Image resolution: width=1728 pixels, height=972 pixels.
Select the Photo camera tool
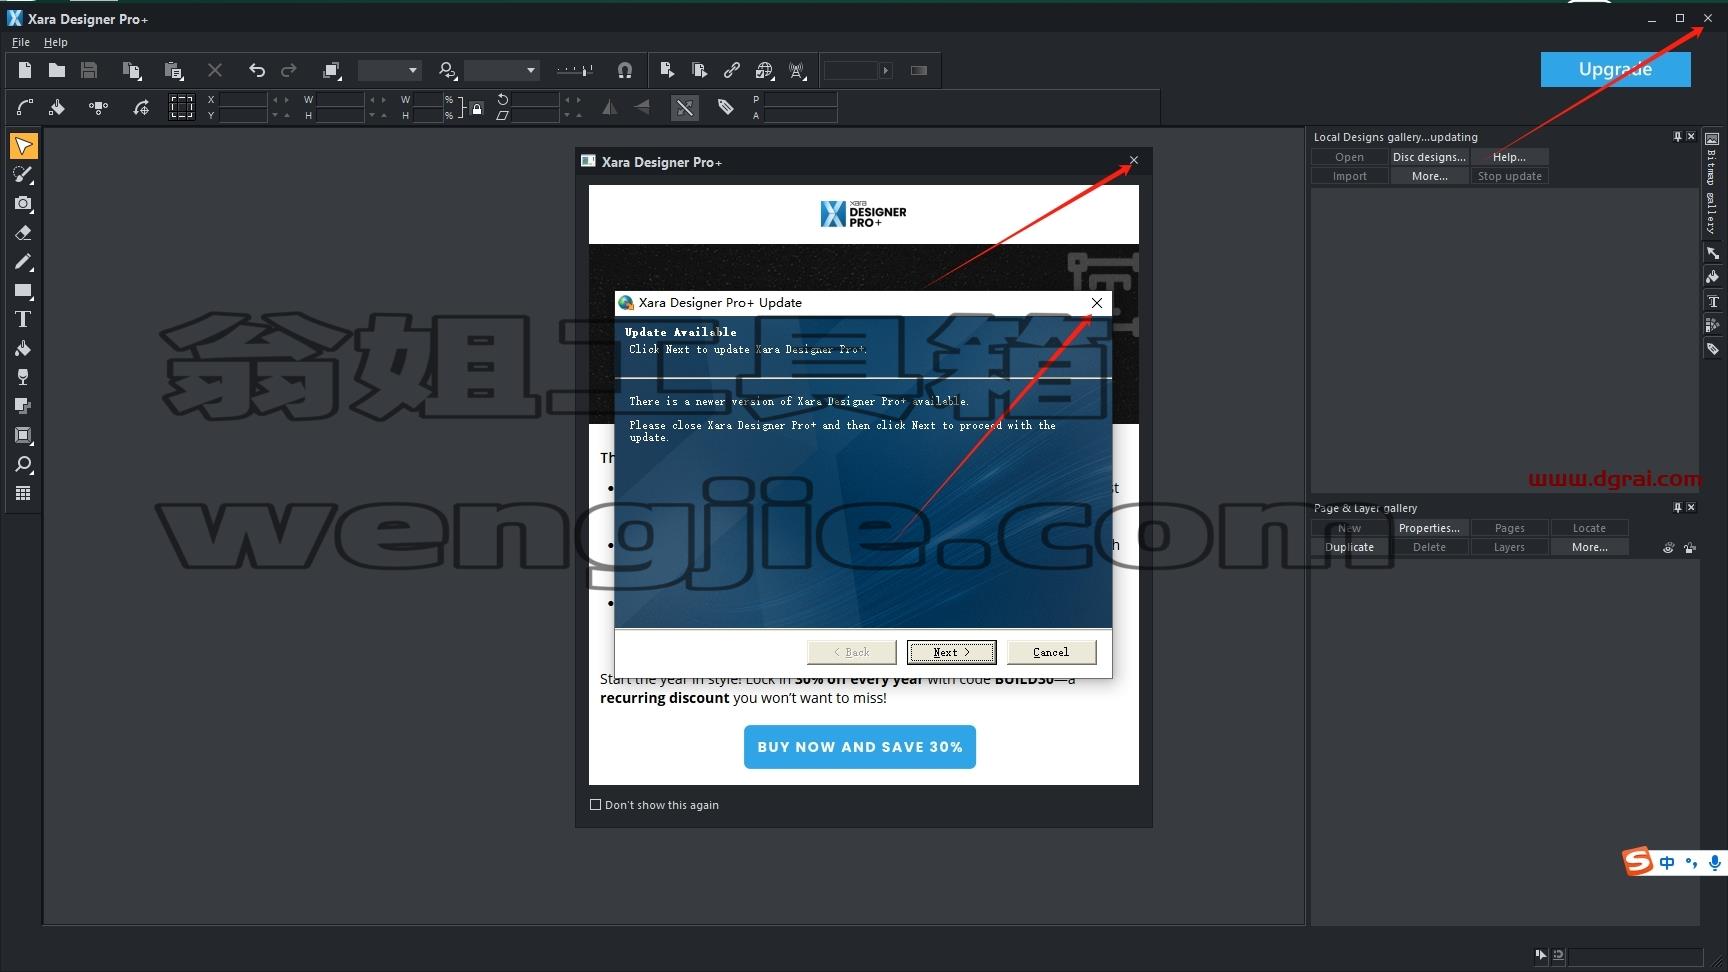pos(23,204)
